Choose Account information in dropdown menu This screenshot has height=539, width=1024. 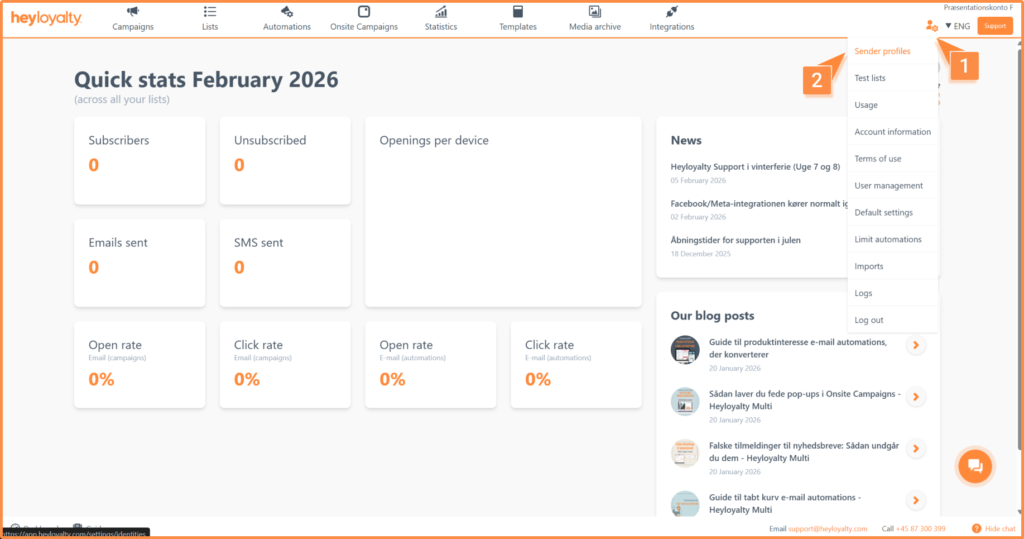(x=892, y=132)
